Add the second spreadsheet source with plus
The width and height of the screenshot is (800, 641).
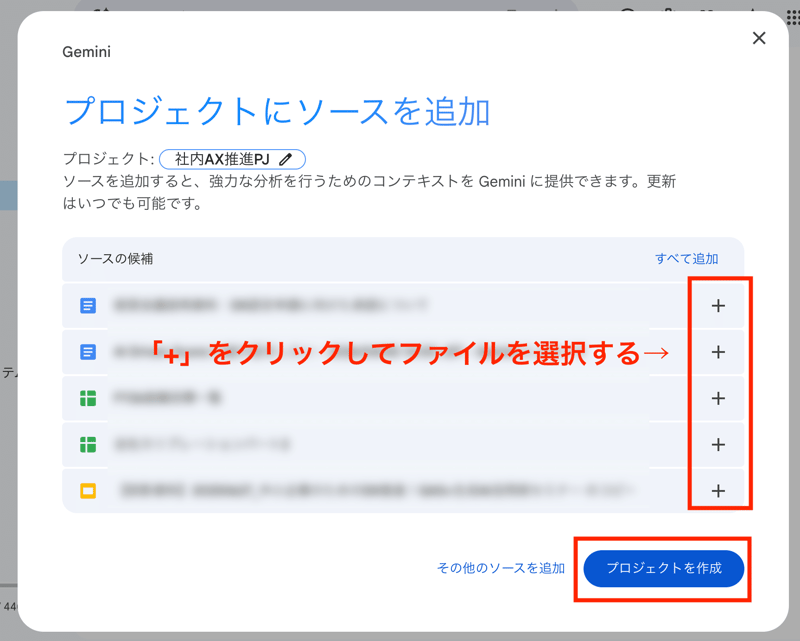coord(718,445)
